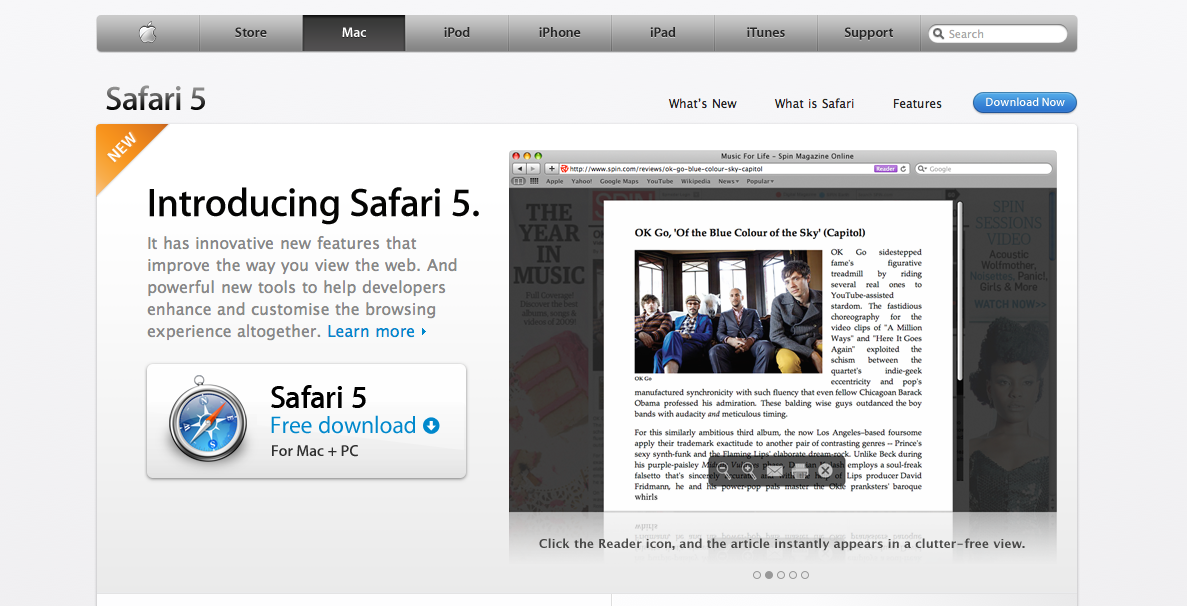Open the iPhone section
Screen dimensions: 1187x606
click(x=559, y=33)
